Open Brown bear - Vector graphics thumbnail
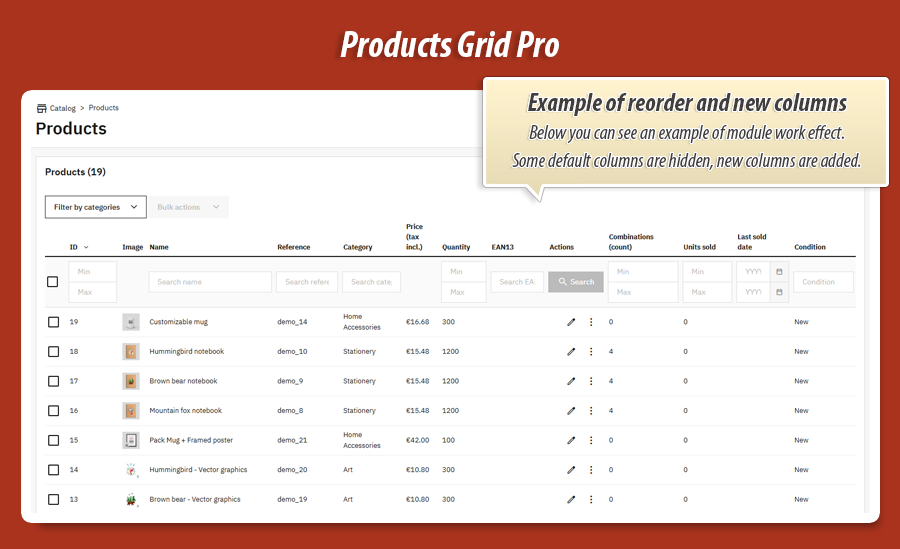Viewport: 900px width, 549px height. coord(131,500)
